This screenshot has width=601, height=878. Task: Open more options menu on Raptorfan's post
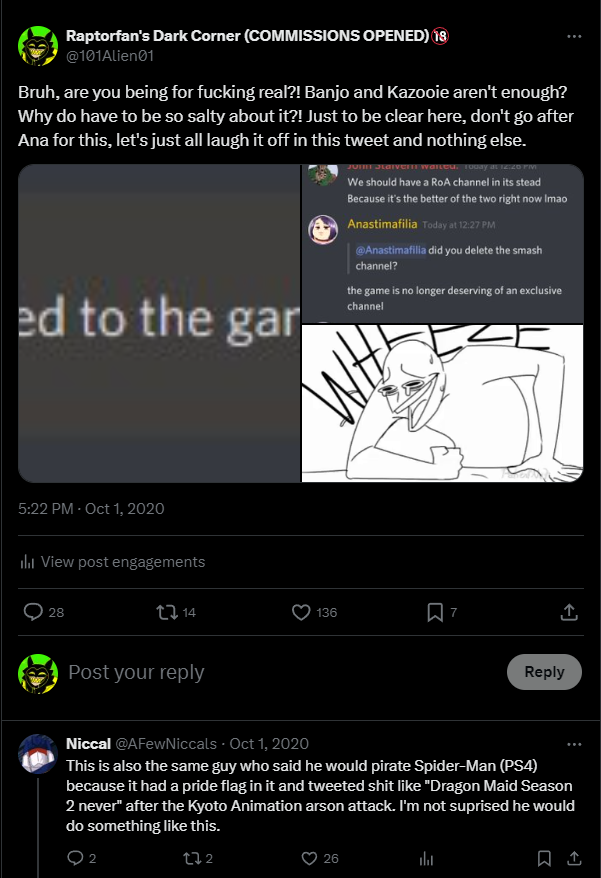[574, 36]
